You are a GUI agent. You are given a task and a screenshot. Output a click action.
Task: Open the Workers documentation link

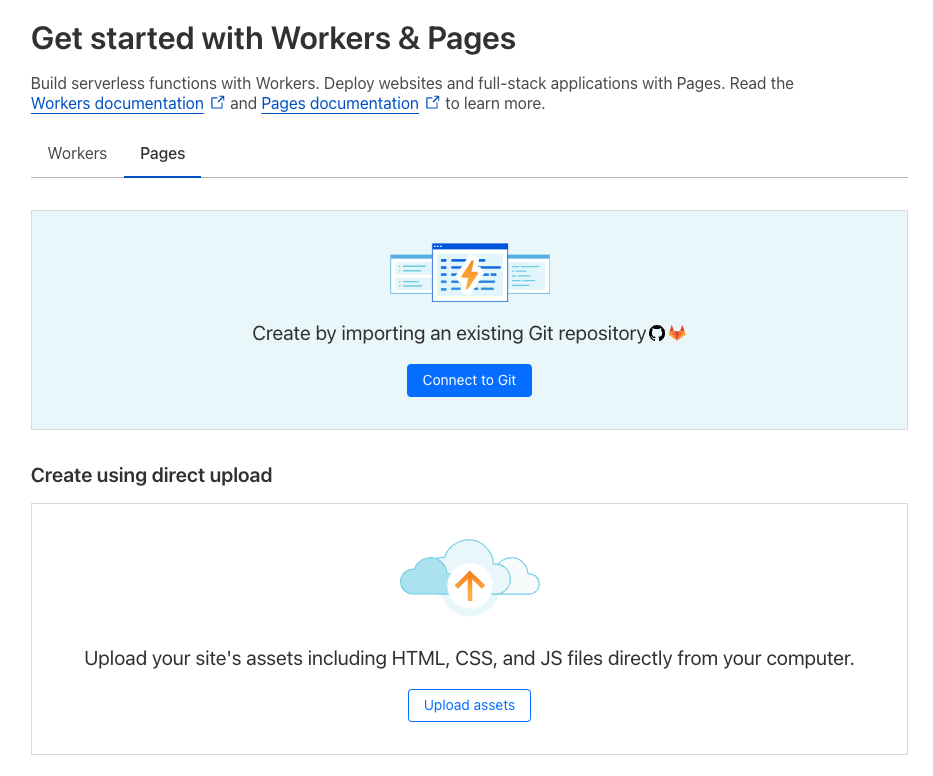tap(117, 104)
